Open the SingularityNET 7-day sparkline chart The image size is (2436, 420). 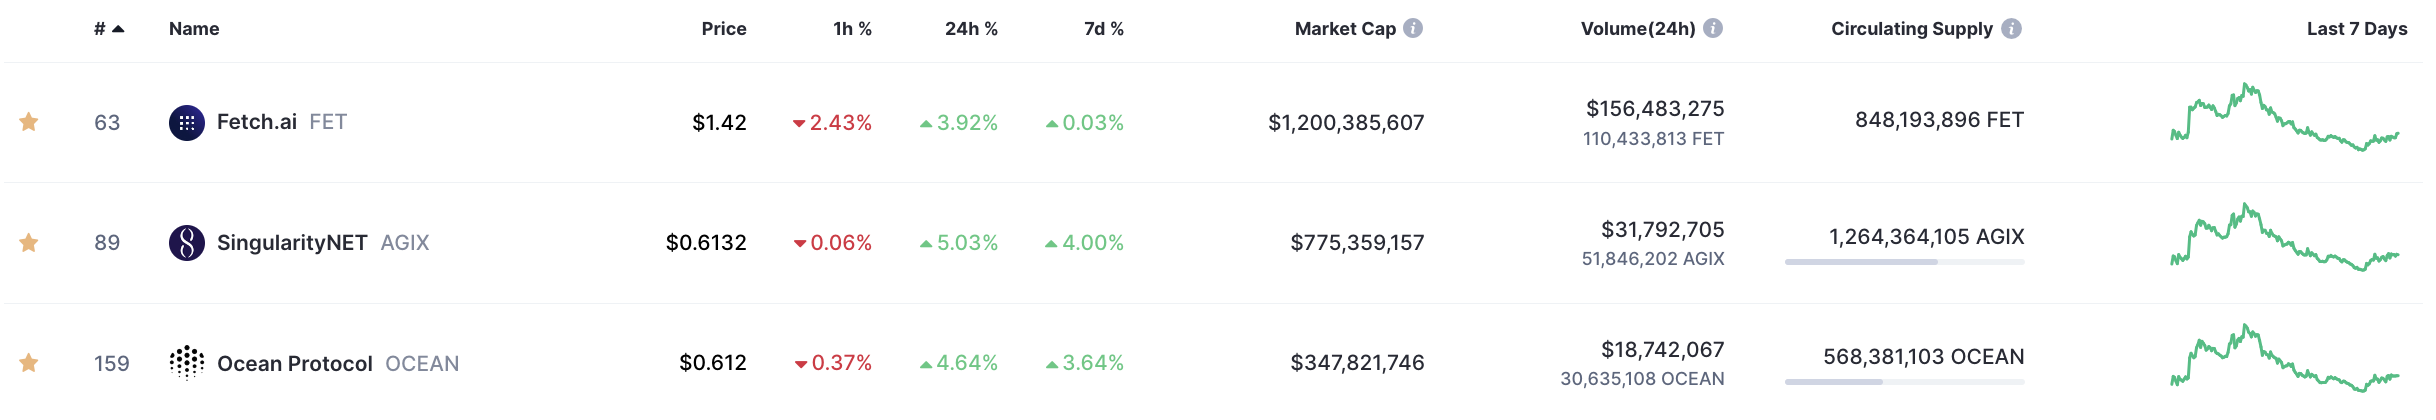click(2284, 238)
